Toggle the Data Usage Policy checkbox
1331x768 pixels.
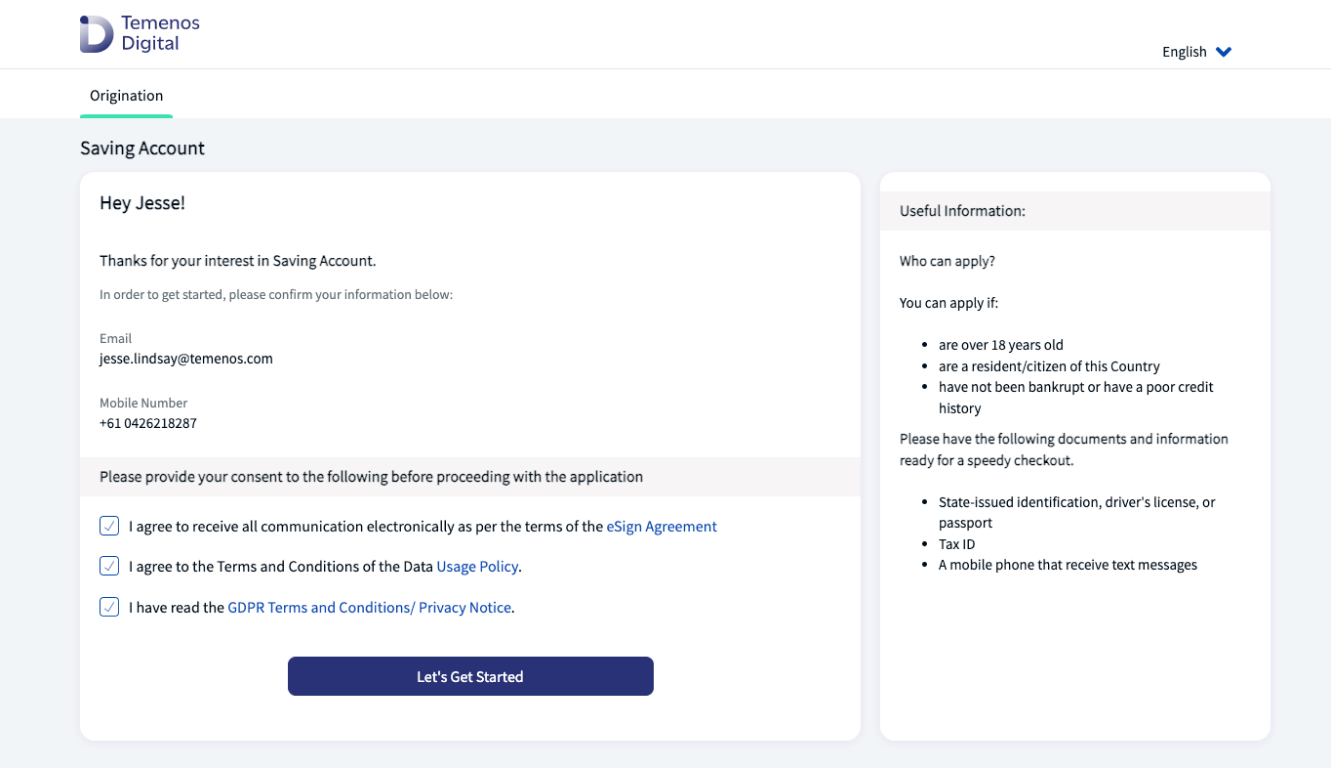[x=109, y=566]
